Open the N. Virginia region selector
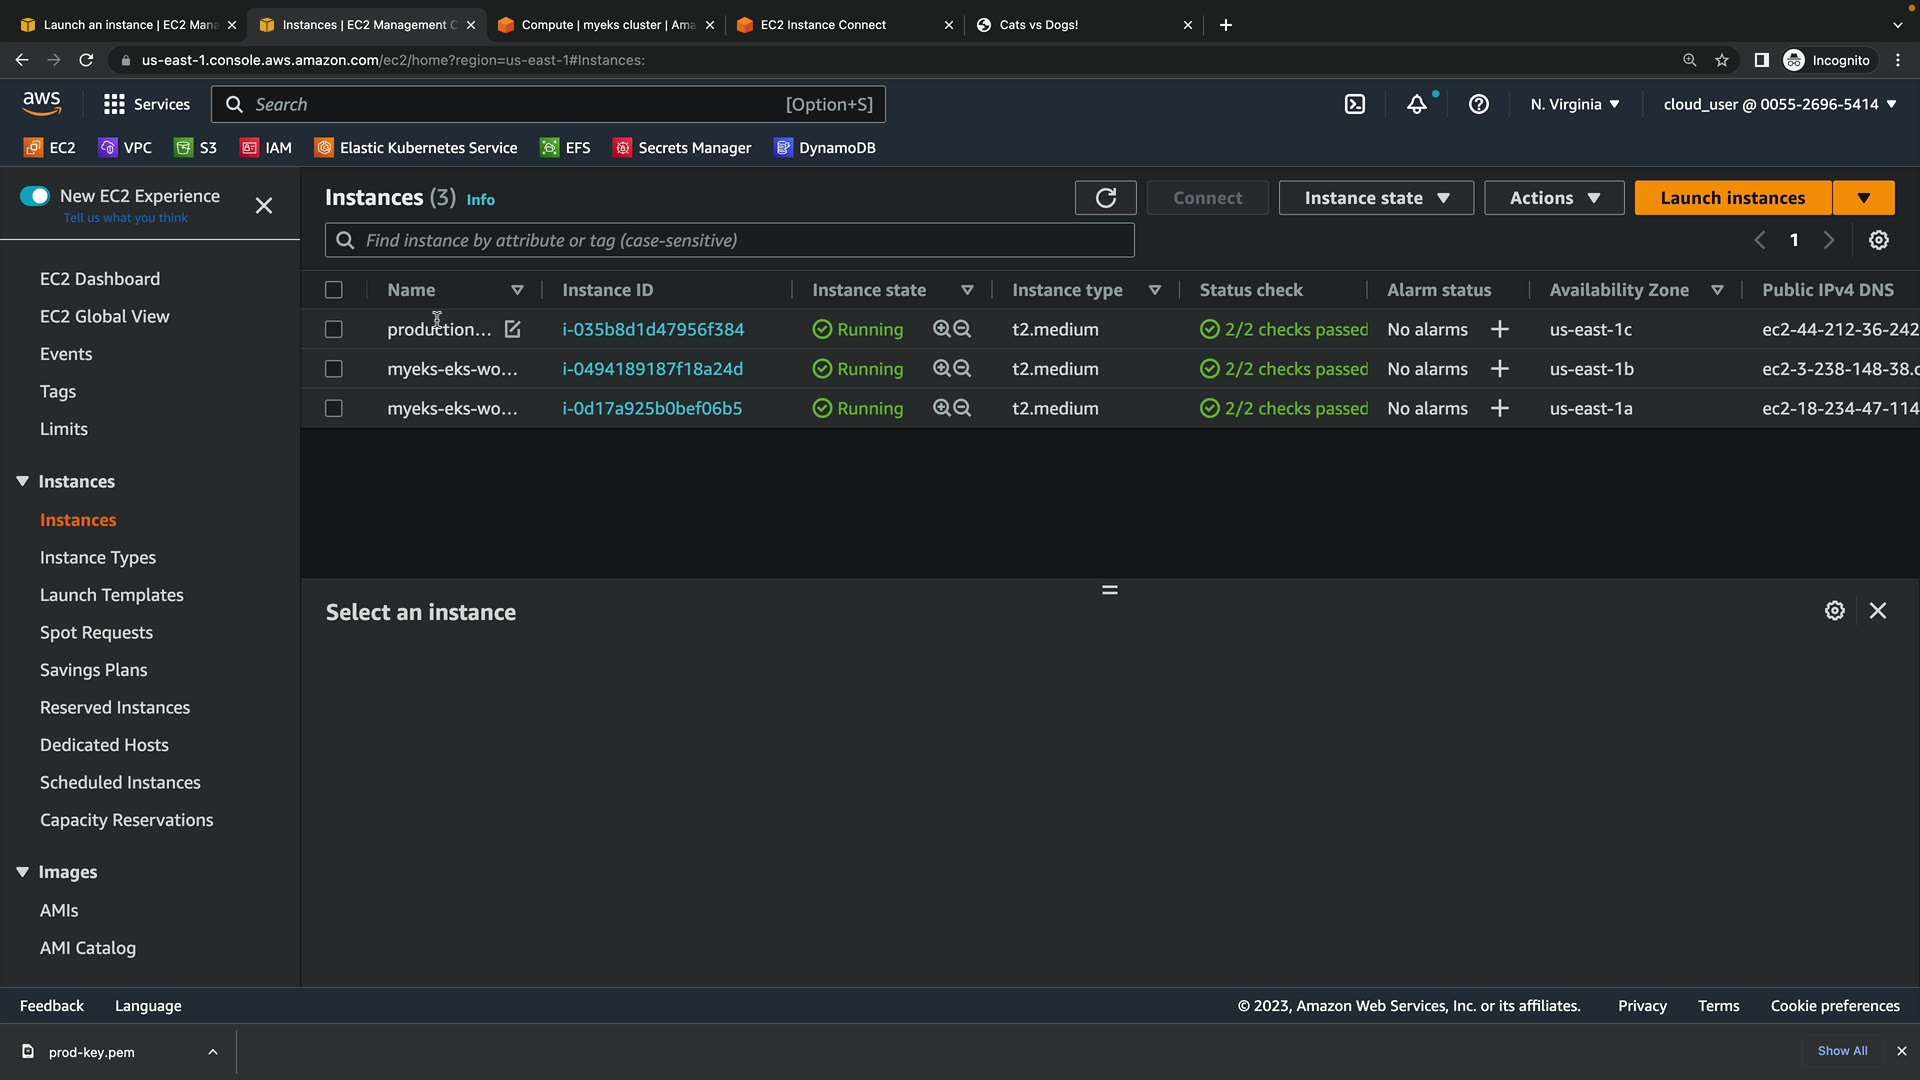The image size is (1920, 1080). [x=1574, y=104]
